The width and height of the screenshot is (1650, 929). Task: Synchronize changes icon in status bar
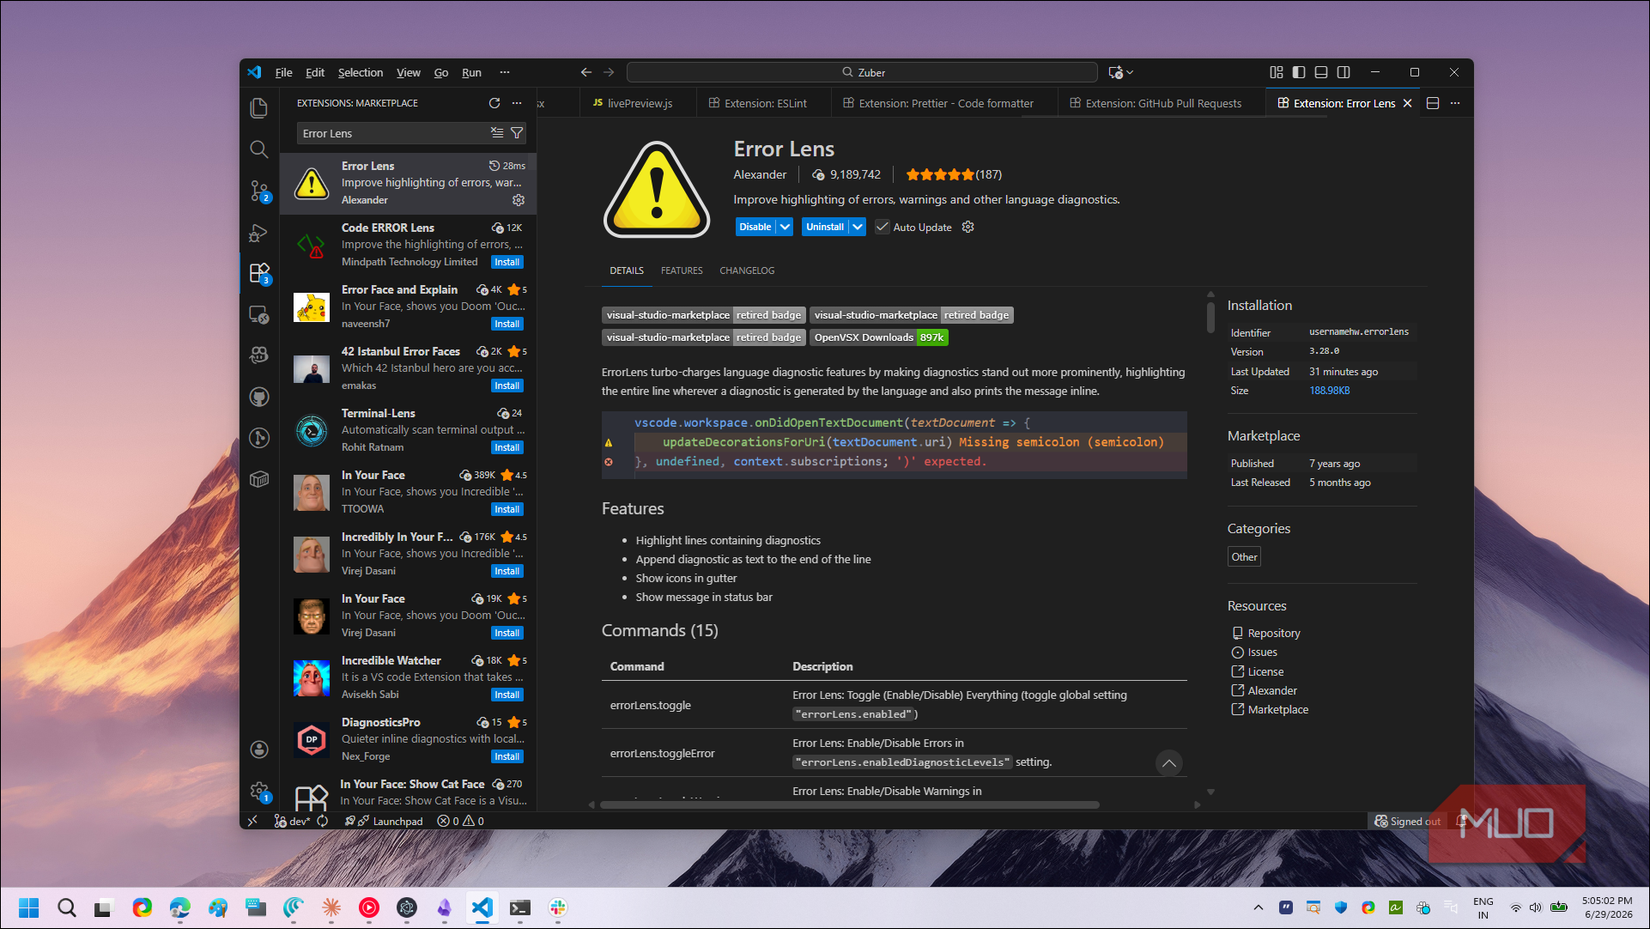pyautogui.click(x=323, y=821)
